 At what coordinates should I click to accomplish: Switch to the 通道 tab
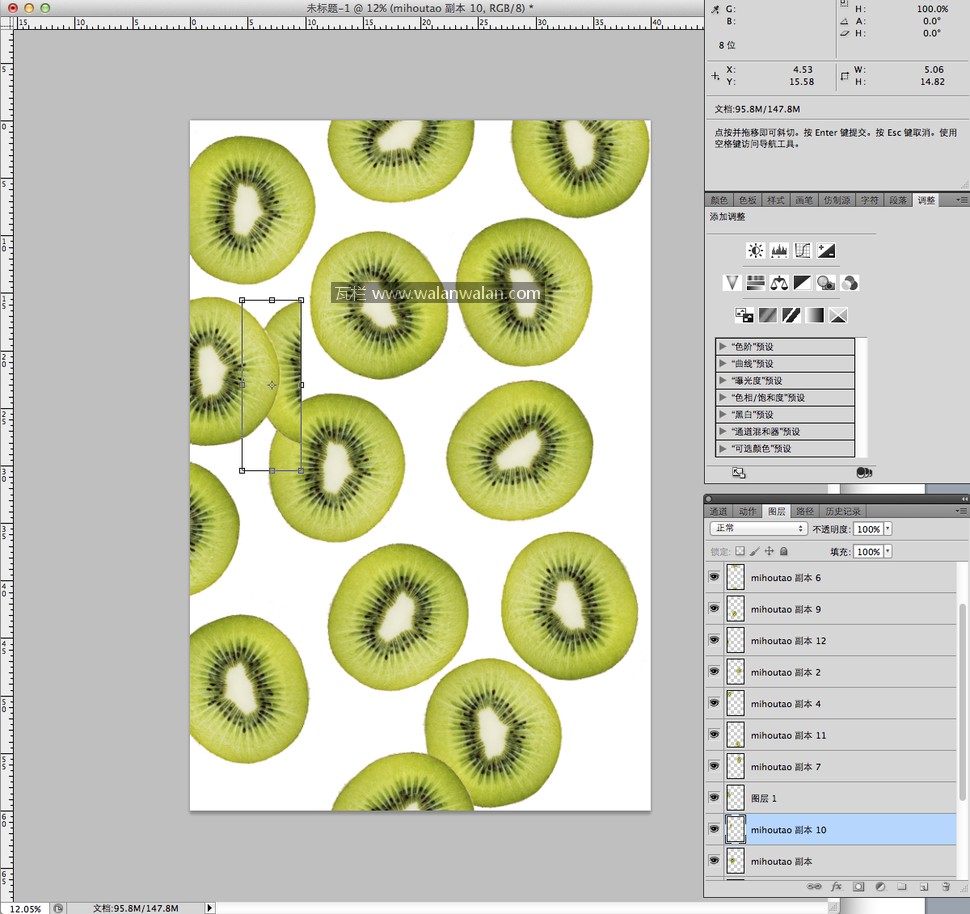pos(718,511)
